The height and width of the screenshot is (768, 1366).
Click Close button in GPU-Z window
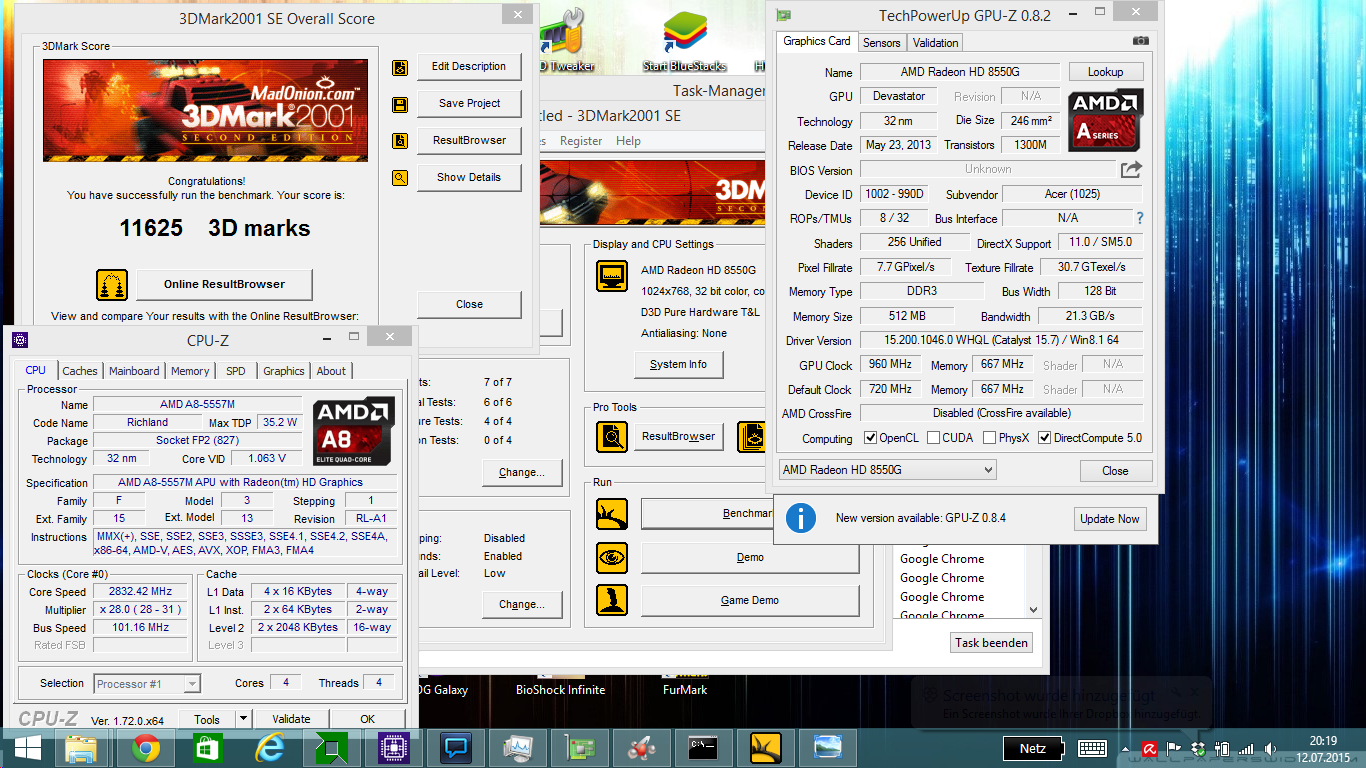pos(1116,471)
